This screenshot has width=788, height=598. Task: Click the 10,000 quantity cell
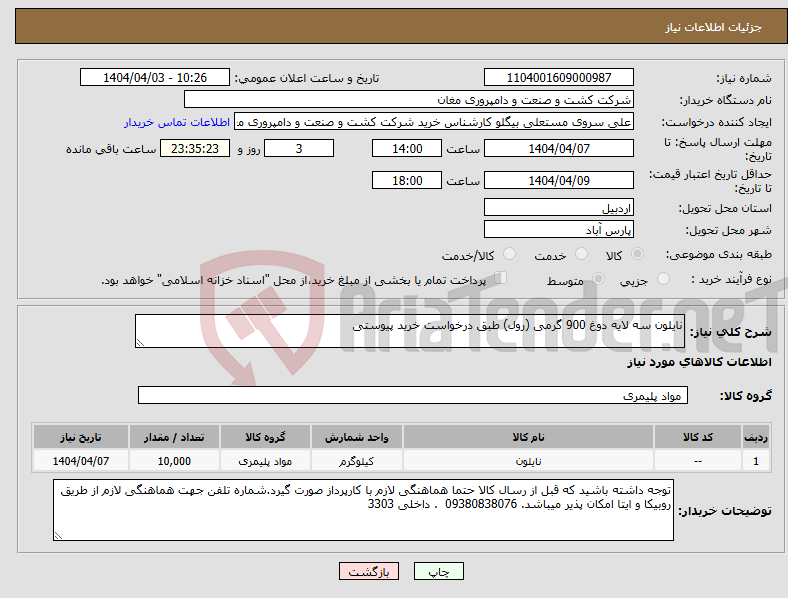(x=174, y=461)
